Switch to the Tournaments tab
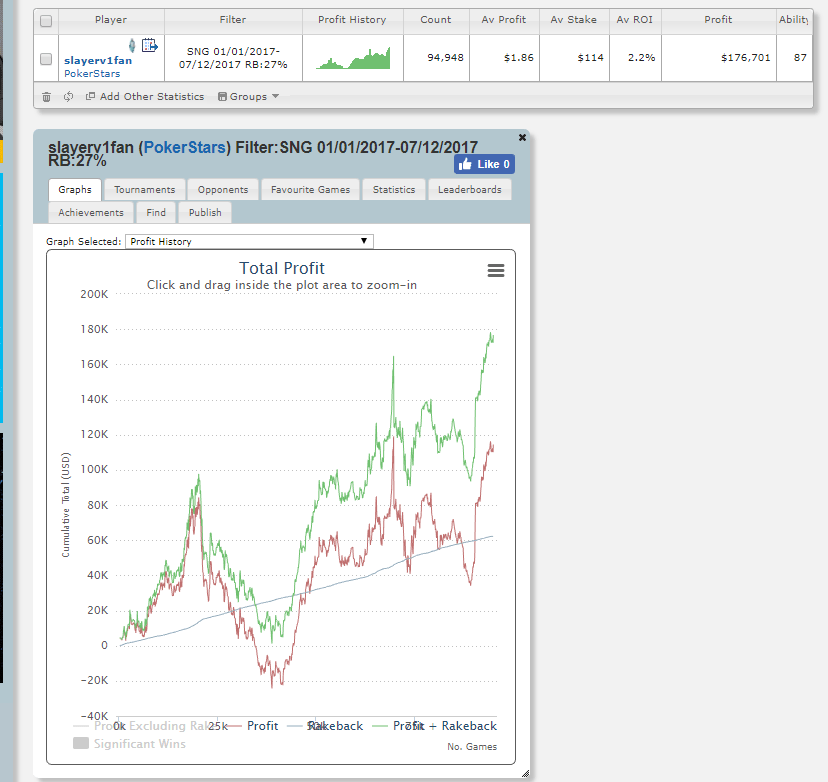The image size is (828, 782). [x=145, y=190]
